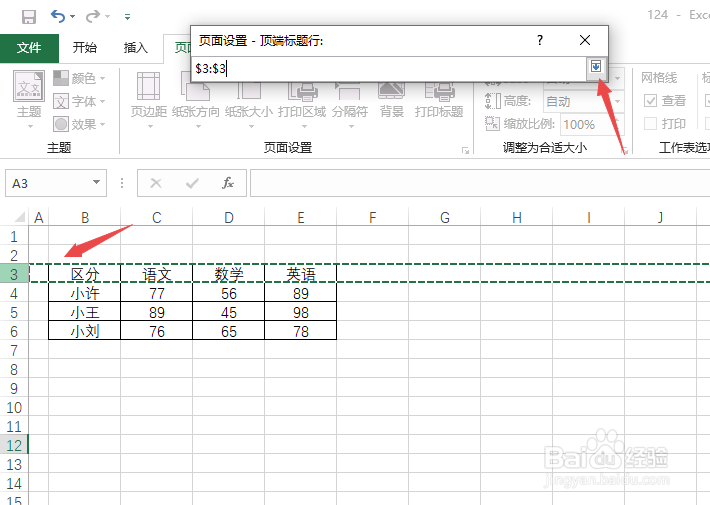The width and height of the screenshot is (710, 505).
Task: Click 小王's 数学 score 45
Action: [x=229, y=312]
